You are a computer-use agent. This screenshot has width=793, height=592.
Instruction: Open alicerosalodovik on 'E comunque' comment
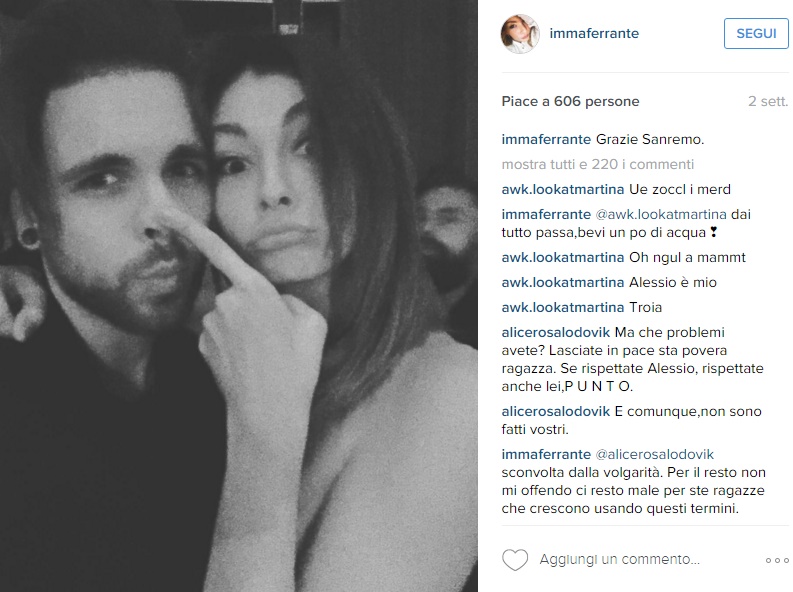pos(556,412)
